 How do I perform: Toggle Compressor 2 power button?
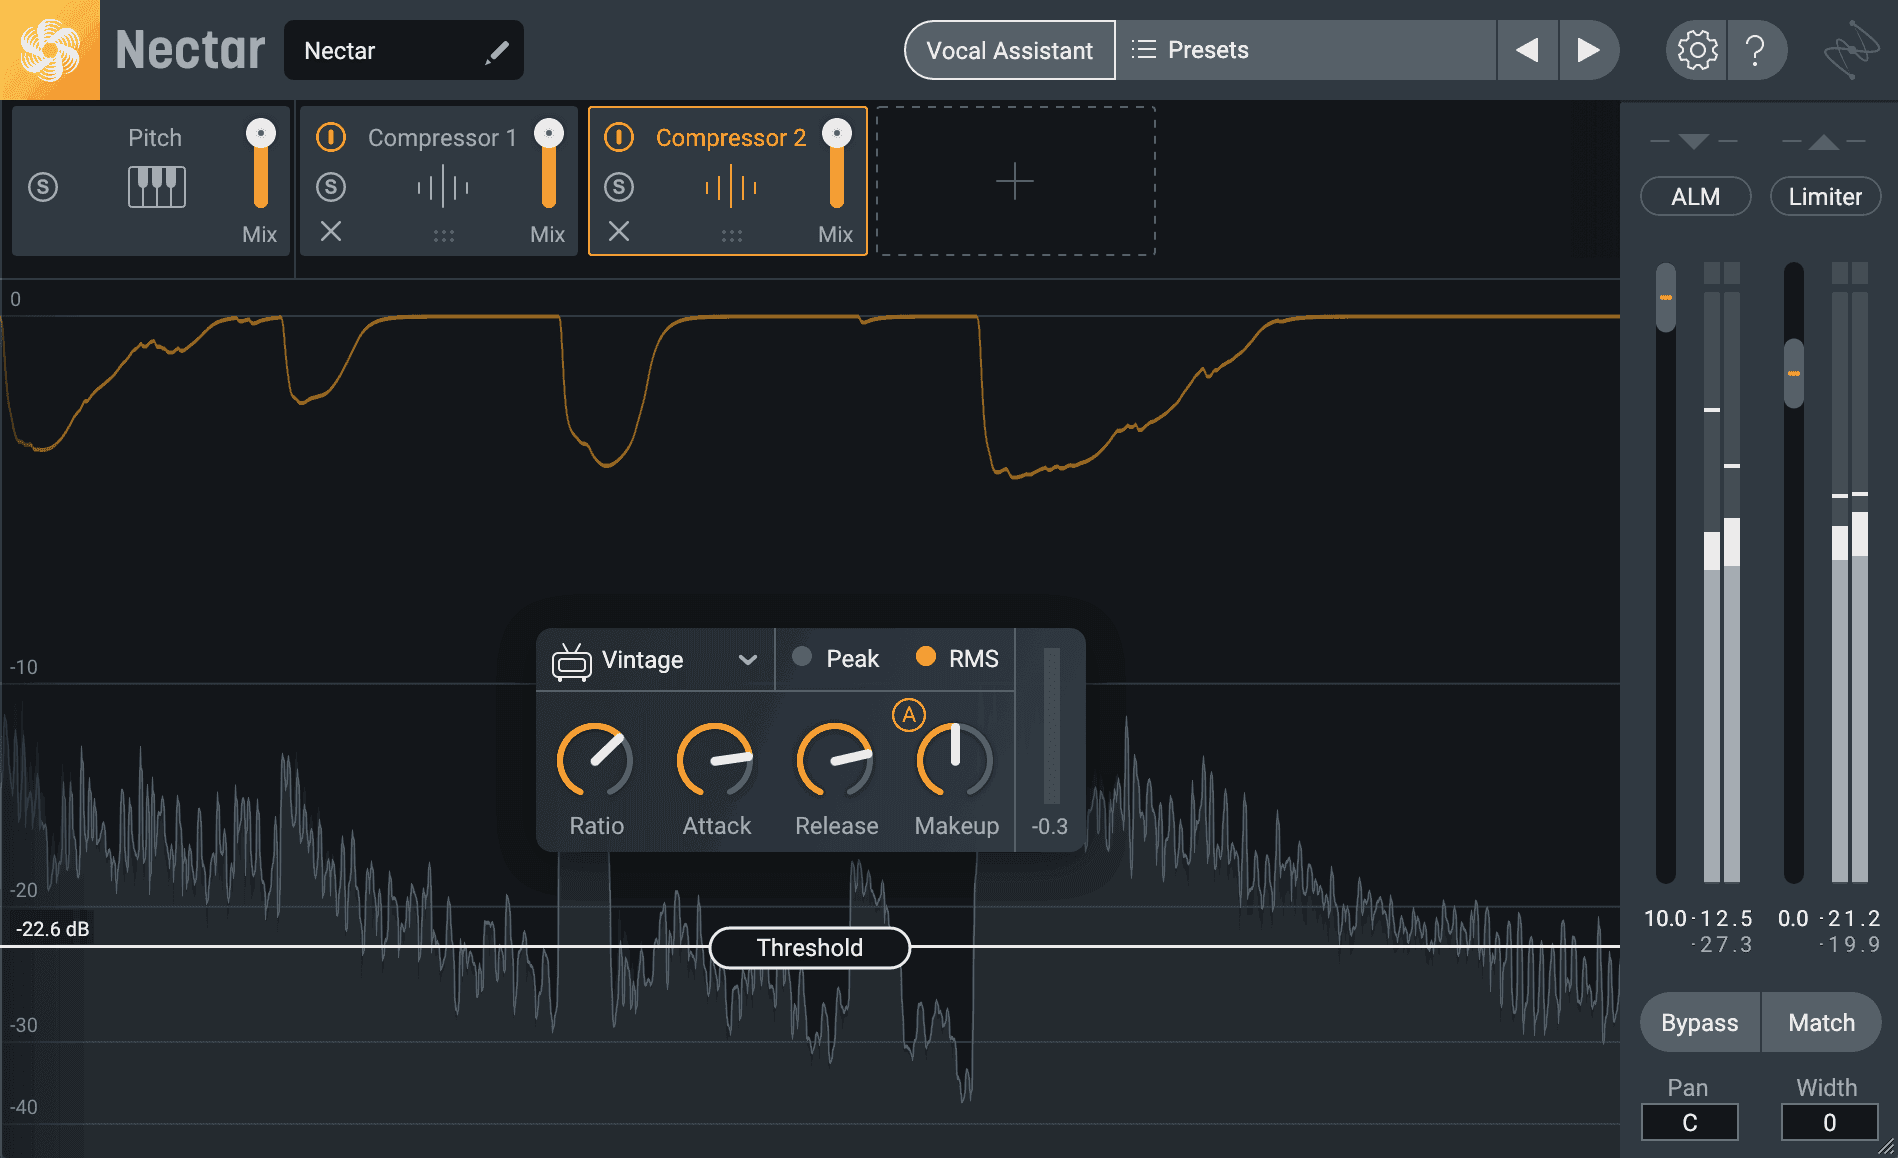tap(619, 137)
